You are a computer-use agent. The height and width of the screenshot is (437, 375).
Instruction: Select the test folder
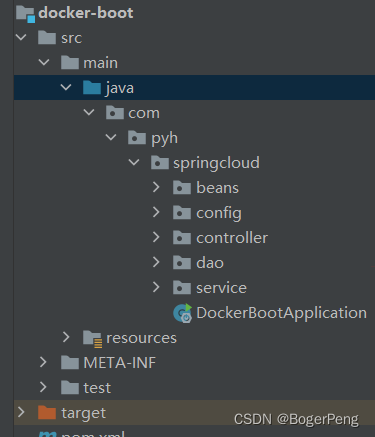(97, 388)
